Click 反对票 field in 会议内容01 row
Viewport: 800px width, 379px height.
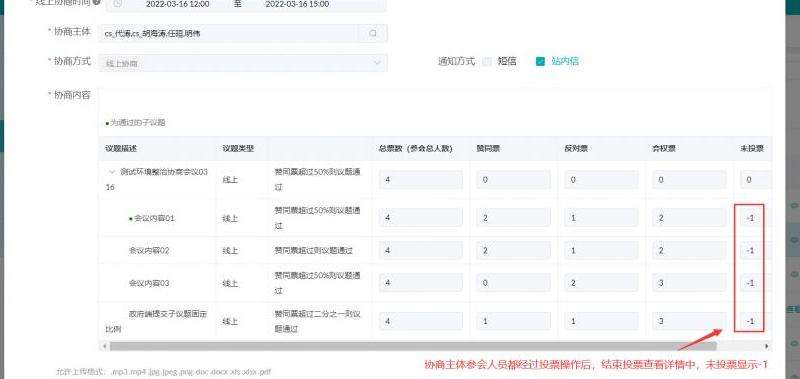coord(601,218)
